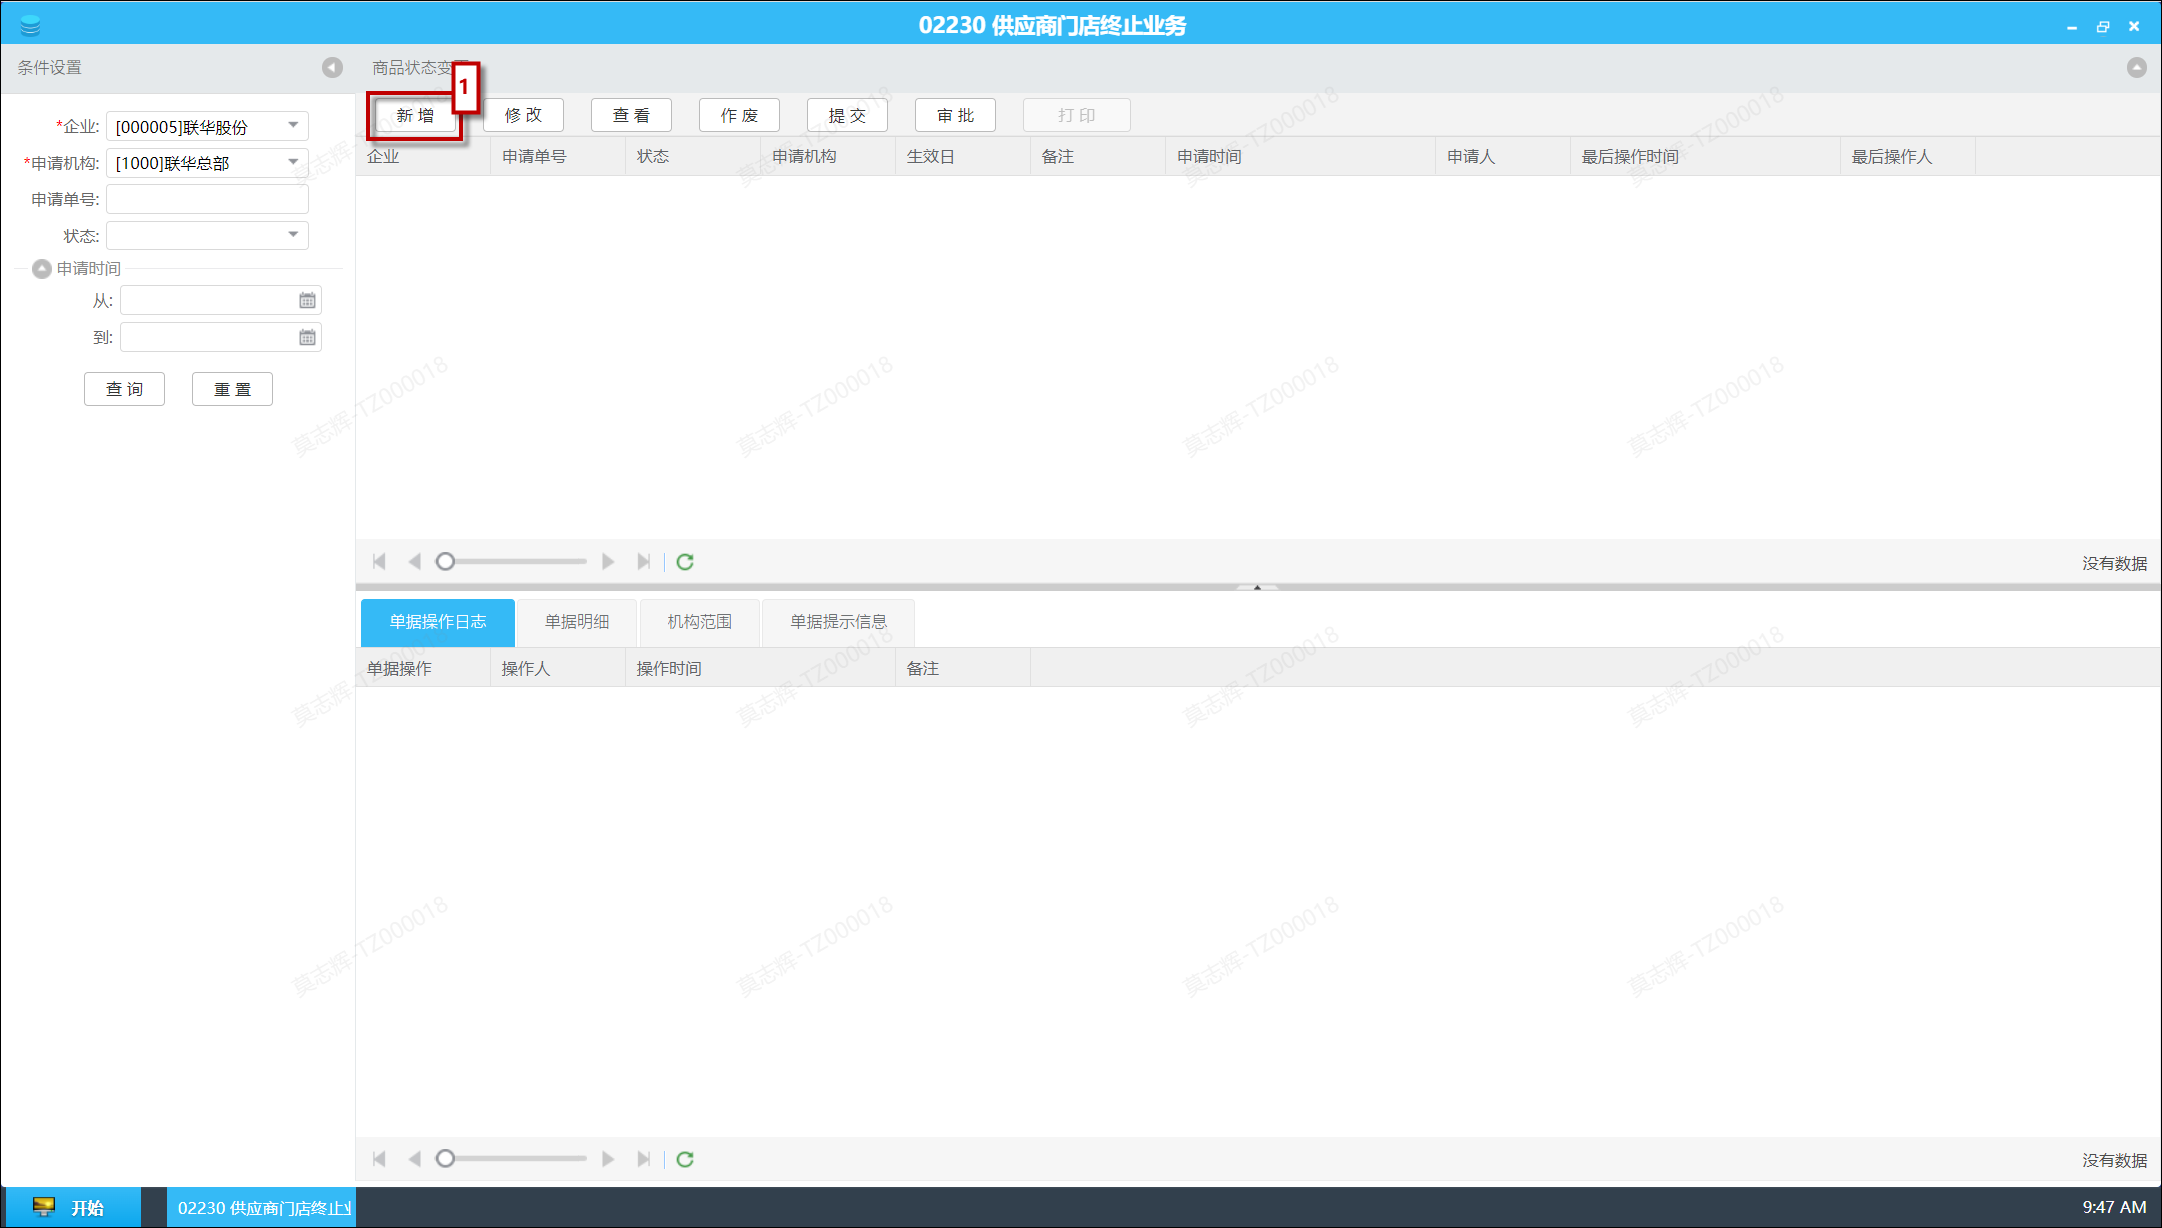
Task: Go to next page in lower grid
Action: (607, 1159)
